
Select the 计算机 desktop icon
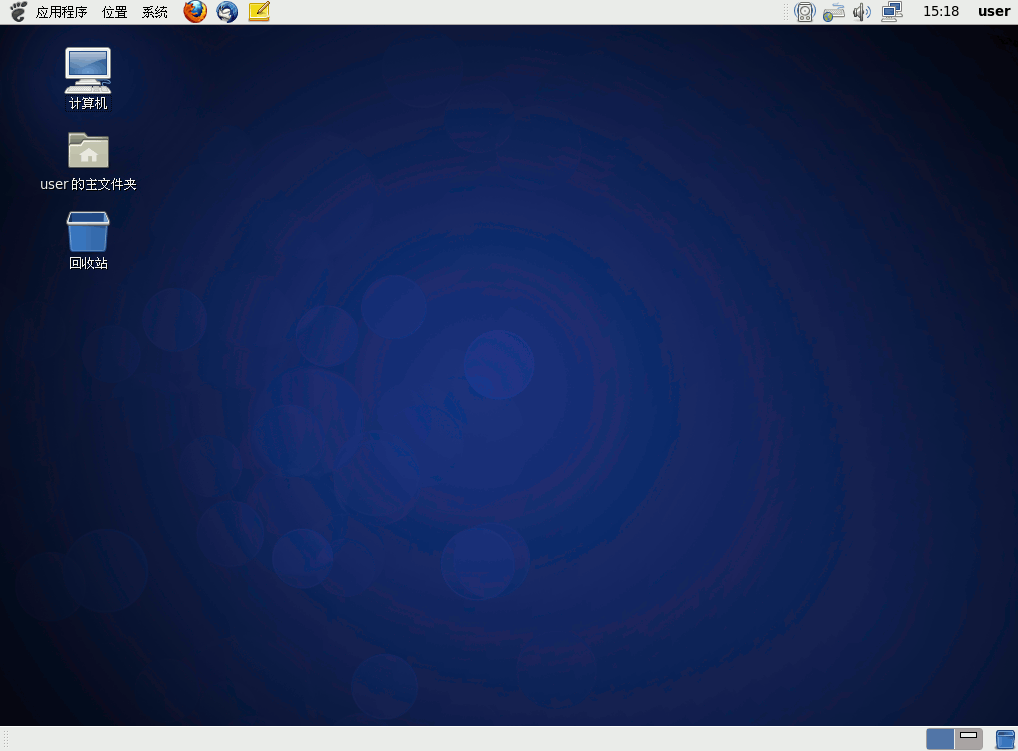pos(88,79)
